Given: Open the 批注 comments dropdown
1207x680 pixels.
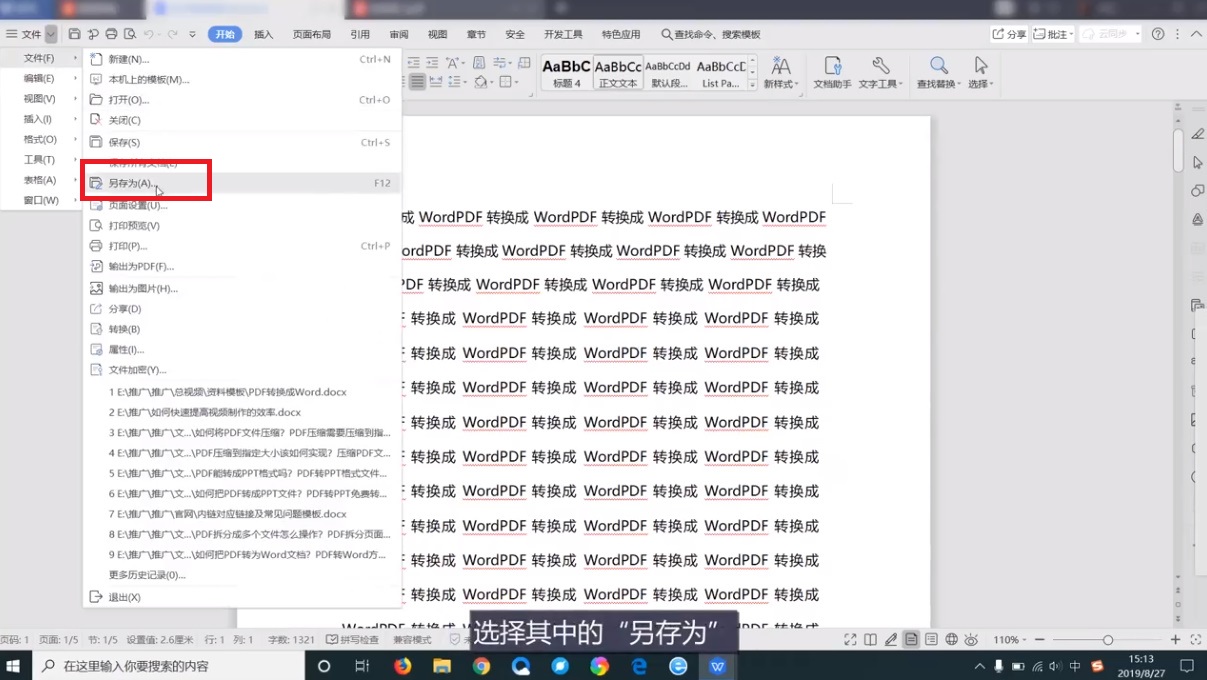Looking at the screenshot, I should click(1053, 34).
